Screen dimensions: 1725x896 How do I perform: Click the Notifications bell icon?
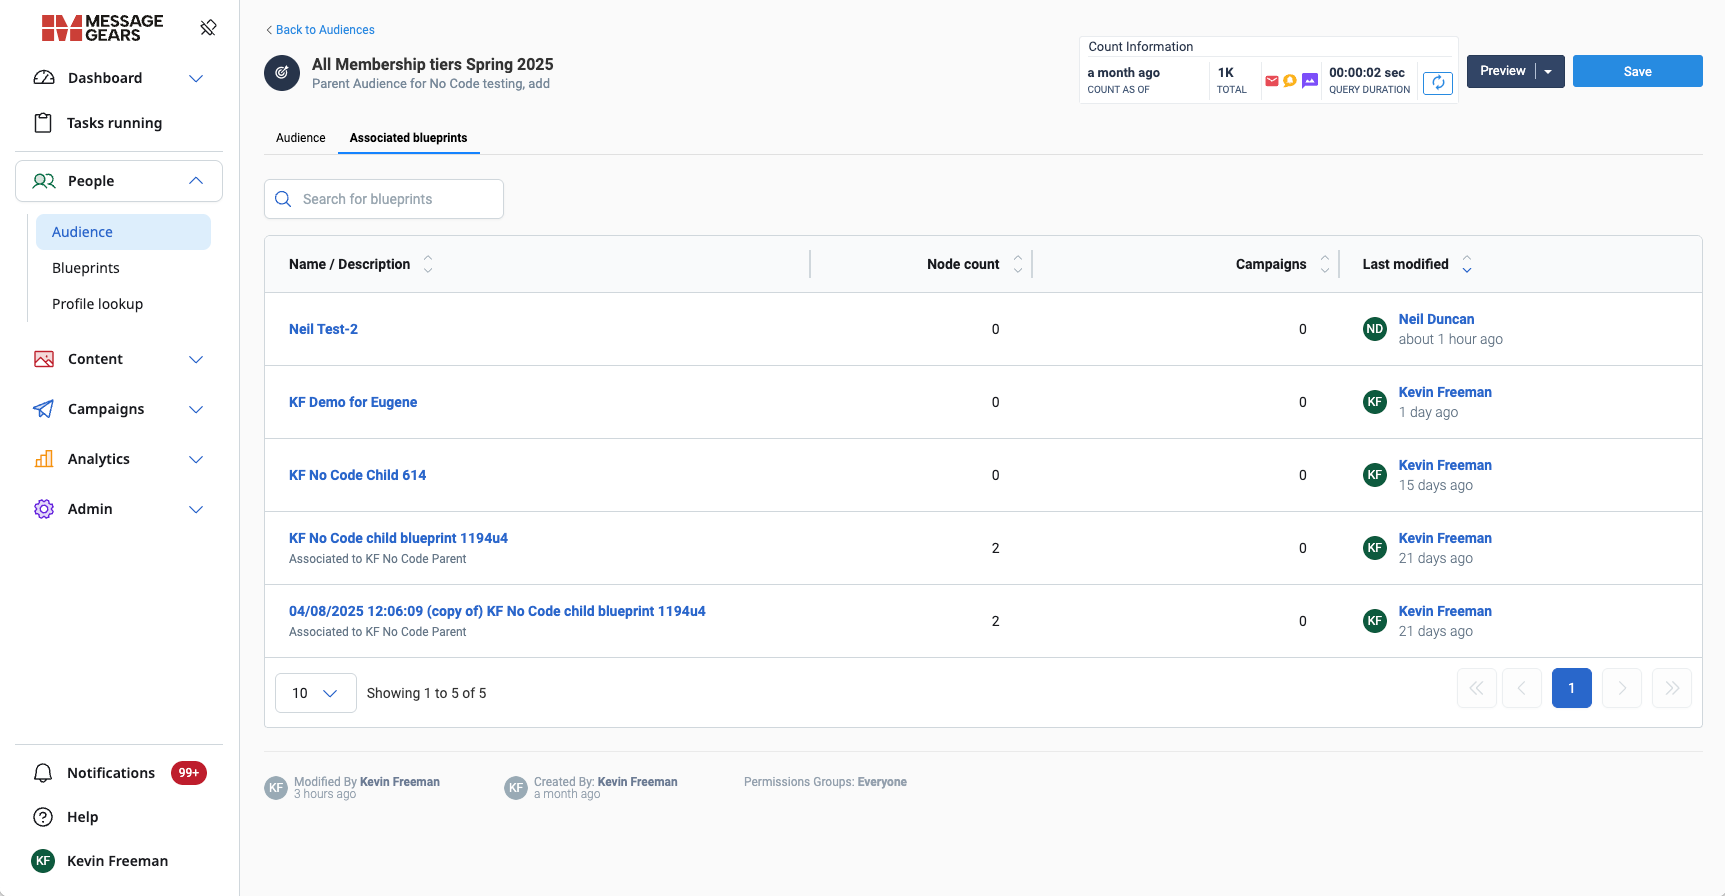[43, 773]
